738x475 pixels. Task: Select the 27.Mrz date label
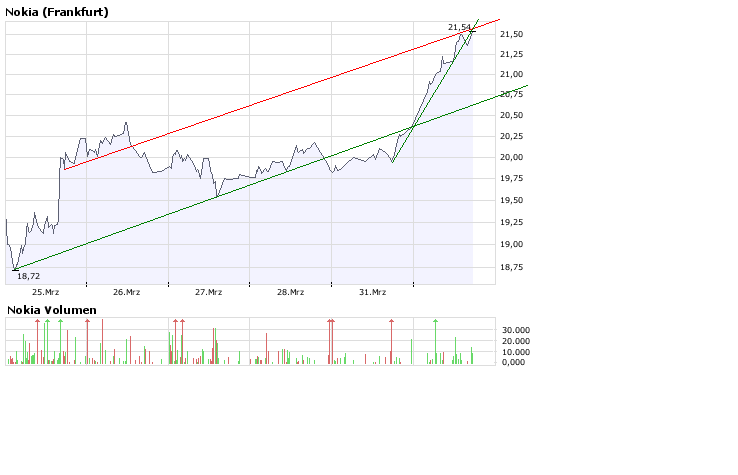[x=209, y=292]
